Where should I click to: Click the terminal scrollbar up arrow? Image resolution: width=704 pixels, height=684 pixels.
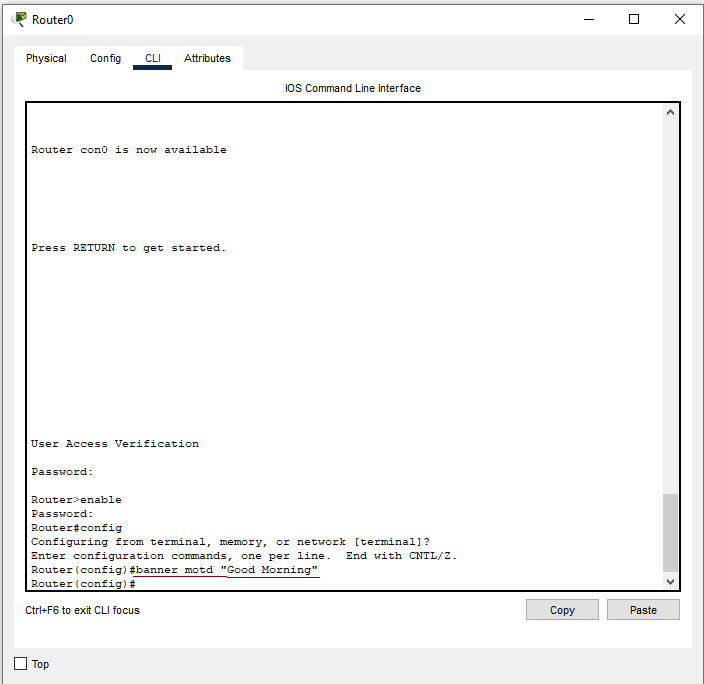670,112
